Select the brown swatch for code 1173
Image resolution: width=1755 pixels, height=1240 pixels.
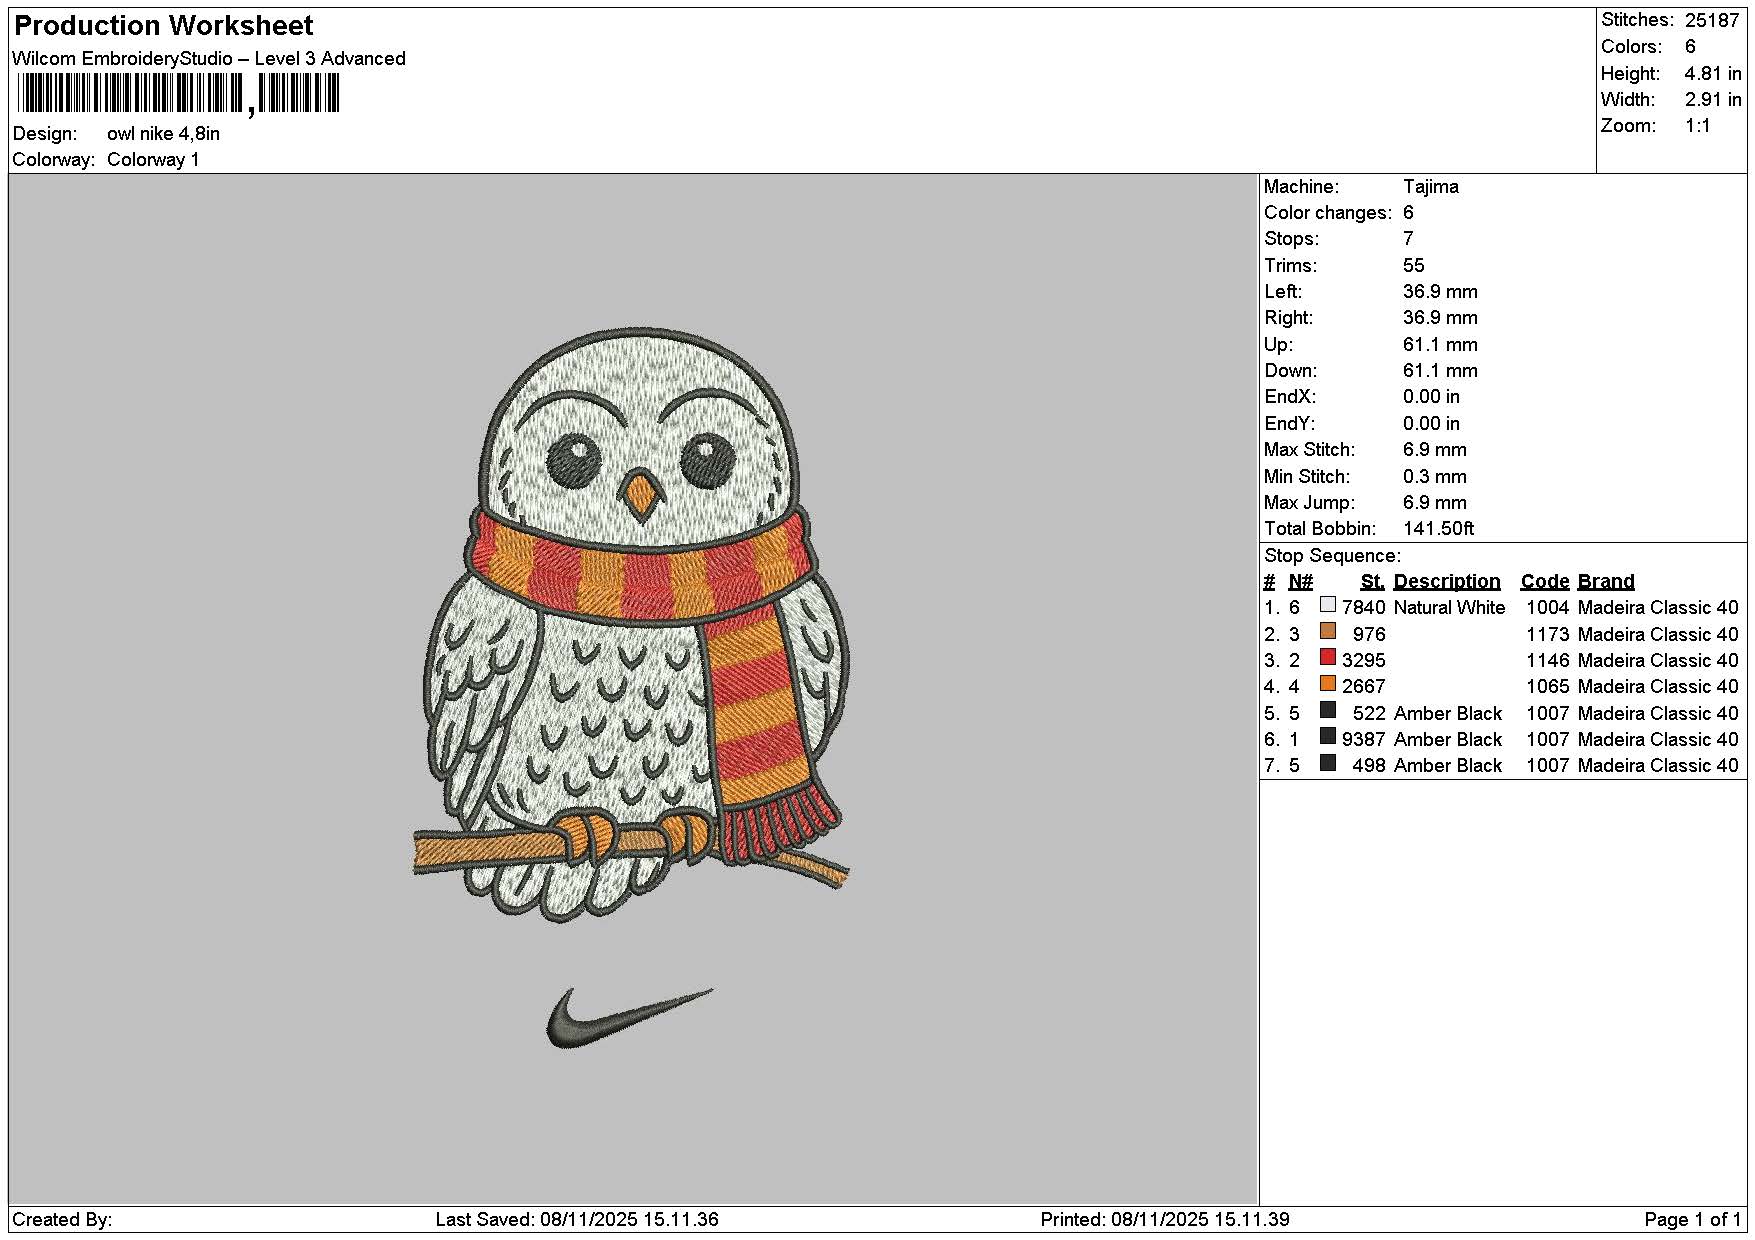[x=1328, y=631]
